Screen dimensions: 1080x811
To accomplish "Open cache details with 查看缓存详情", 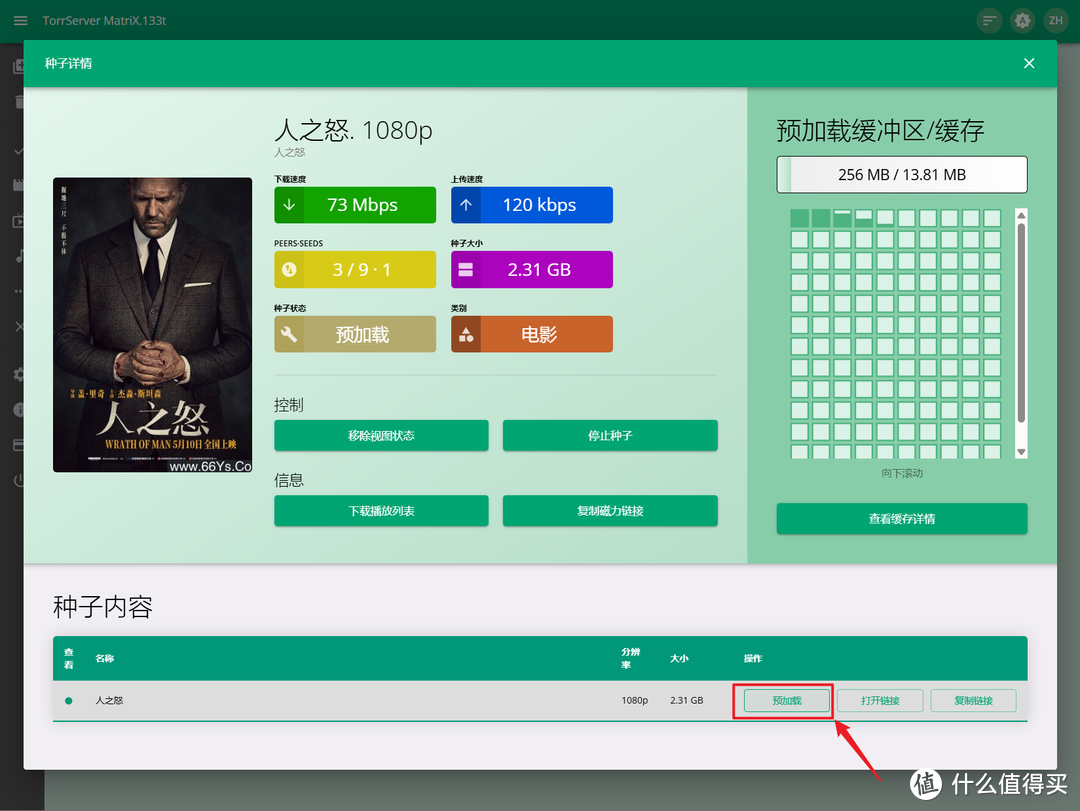I will tap(901, 518).
